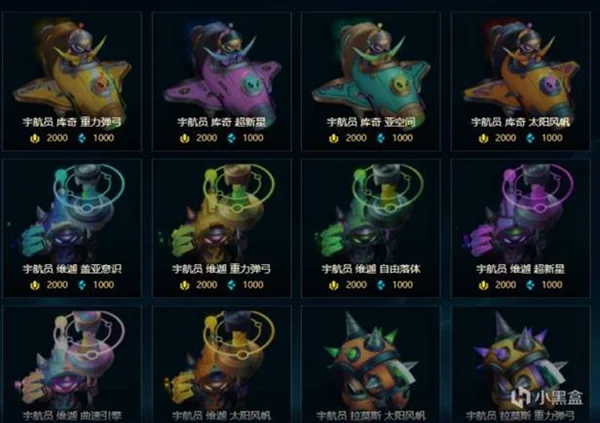Open the 宇航员 维迦 重力弹弓 chroma card
This screenshot has width=600, height=423.
pos(222,228)
